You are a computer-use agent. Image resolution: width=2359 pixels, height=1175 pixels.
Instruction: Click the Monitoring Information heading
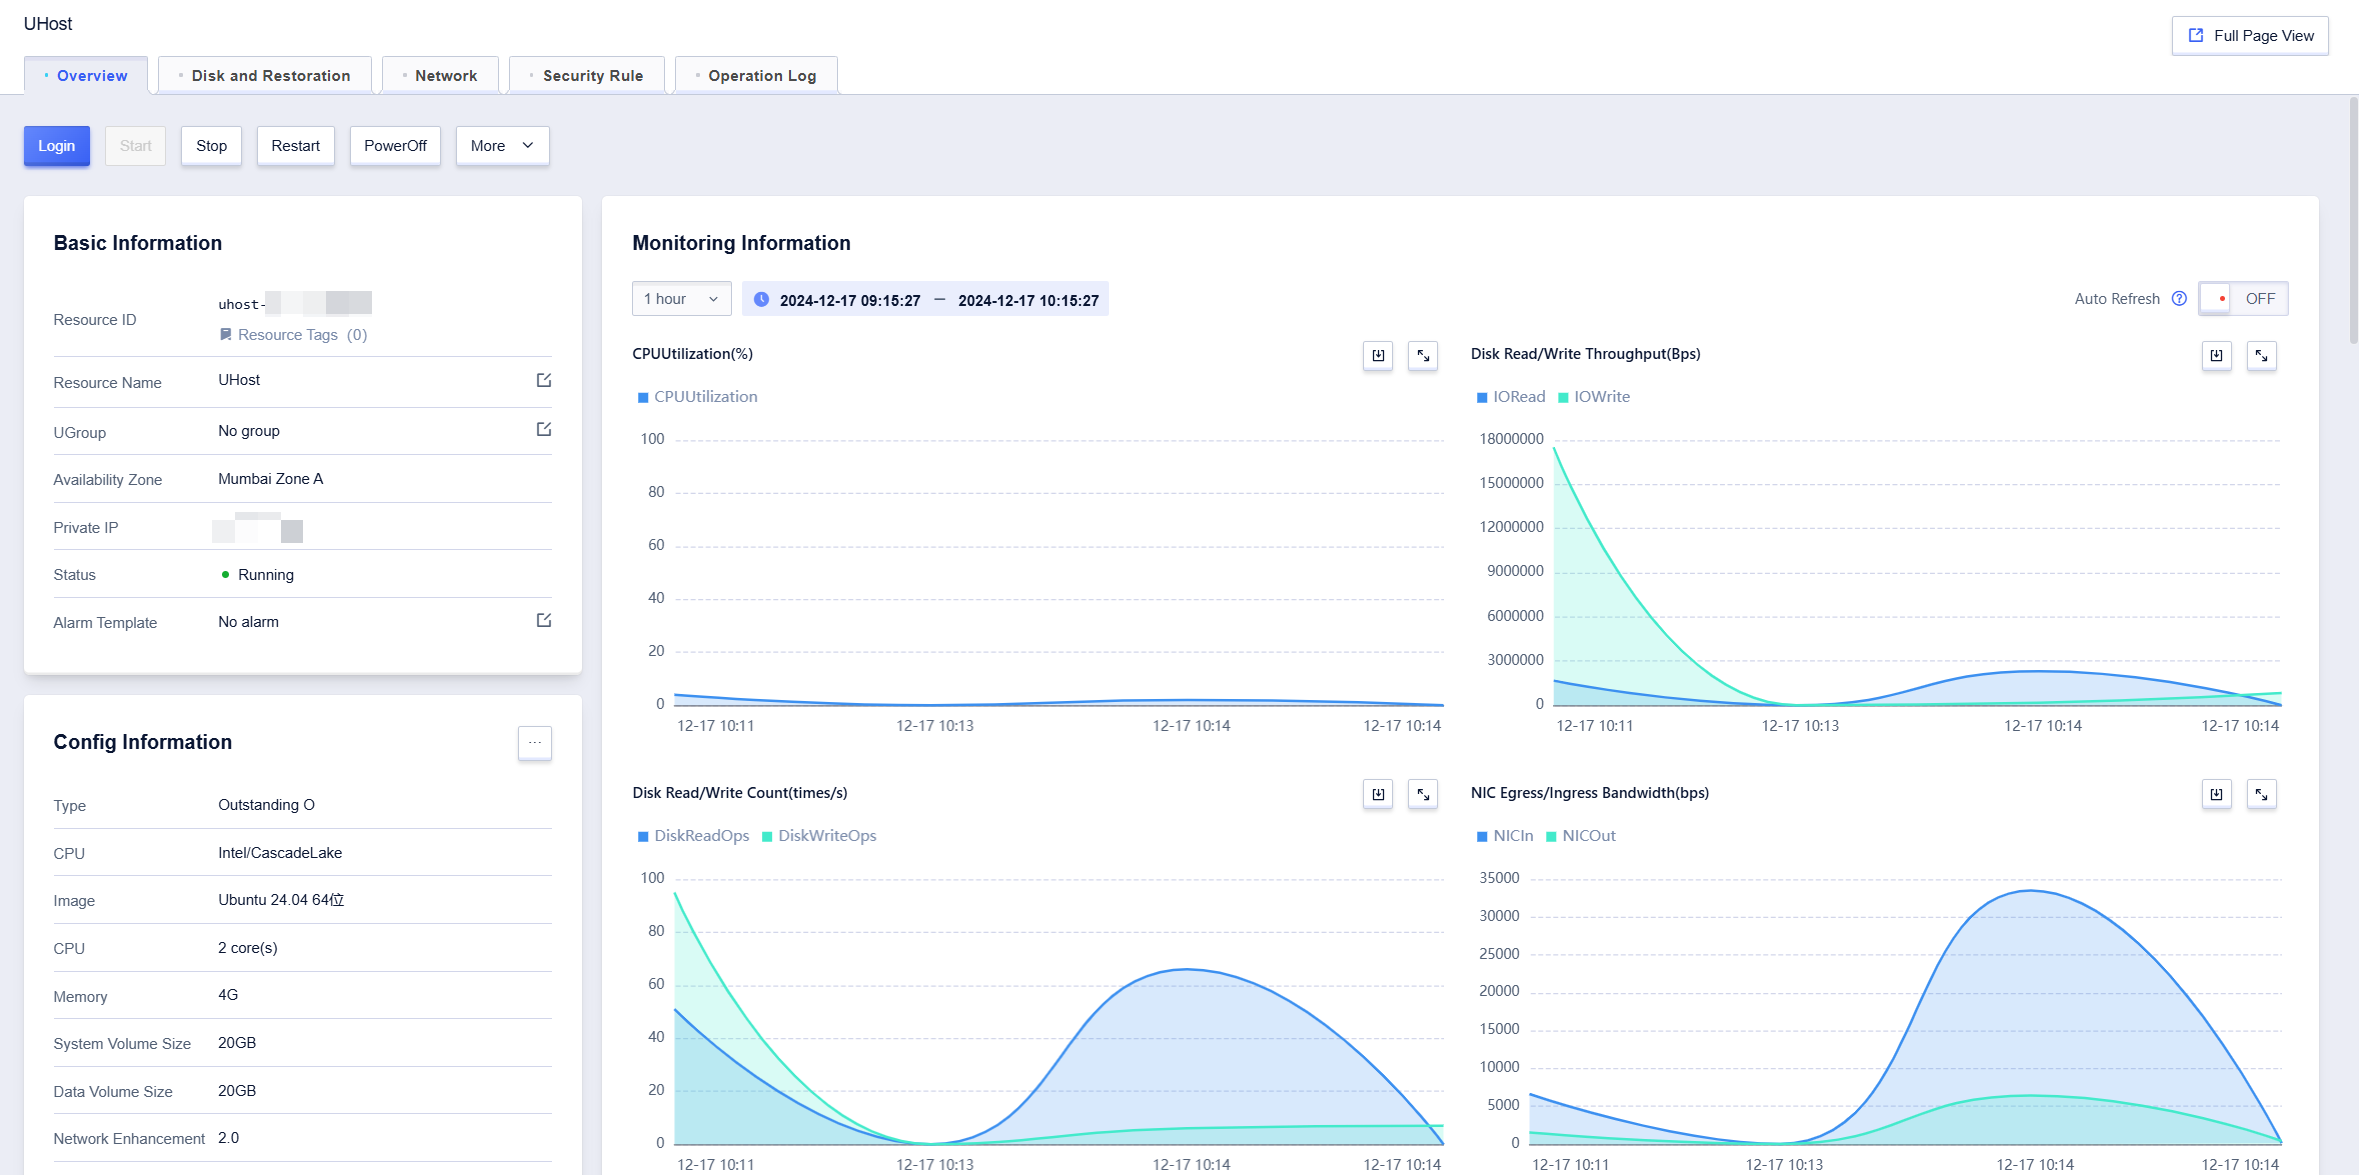[x=741, y=243]
